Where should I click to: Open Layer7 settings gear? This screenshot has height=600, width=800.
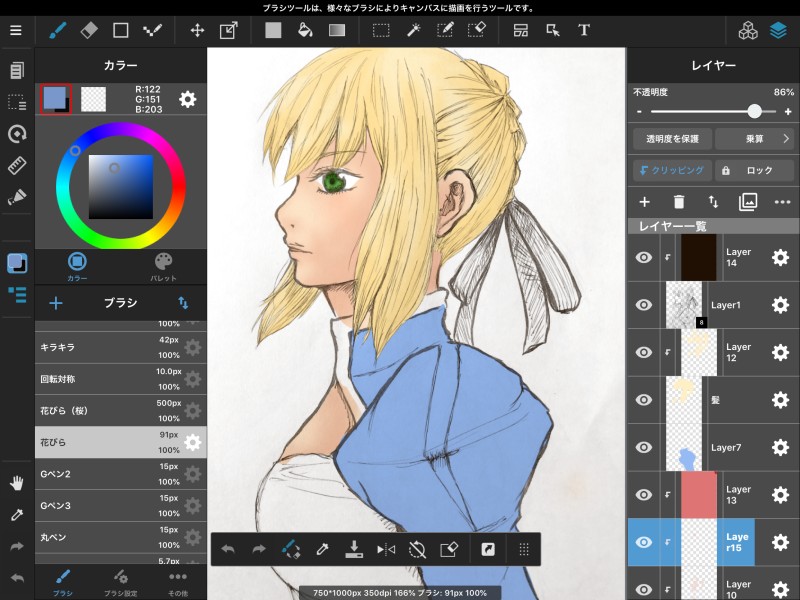780,447
